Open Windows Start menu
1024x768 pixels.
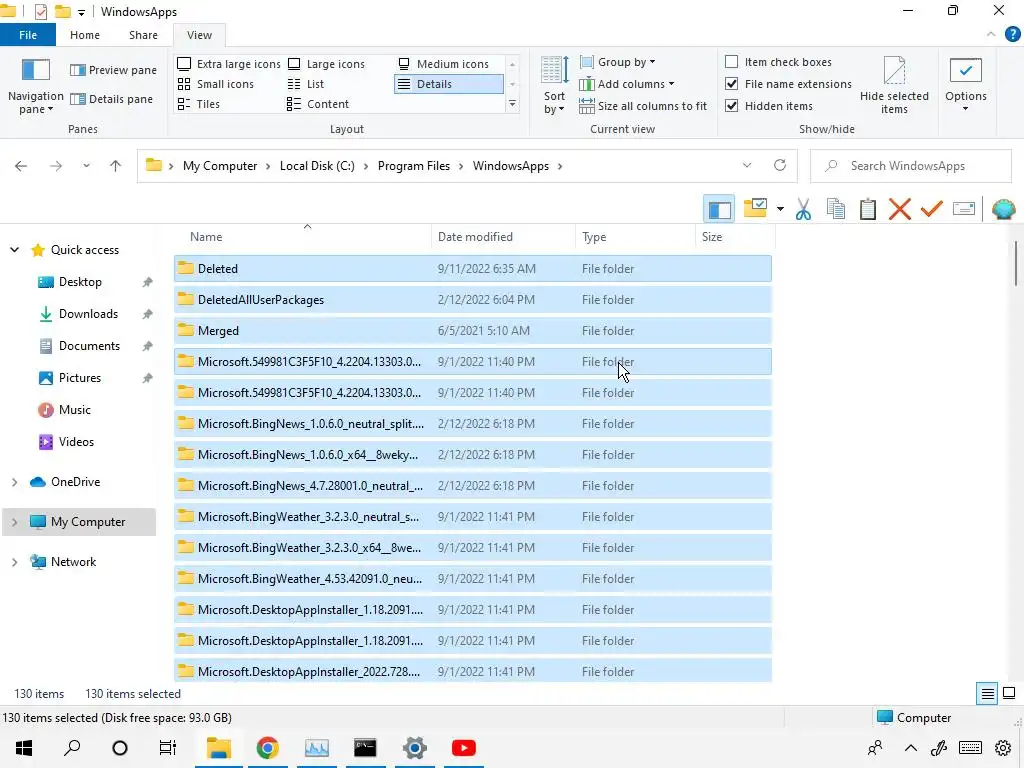click(x=24, y=748)
